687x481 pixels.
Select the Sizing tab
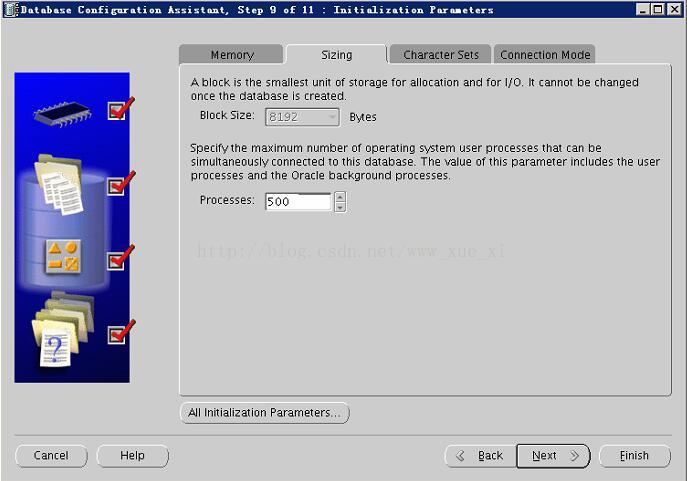point(336,55)
